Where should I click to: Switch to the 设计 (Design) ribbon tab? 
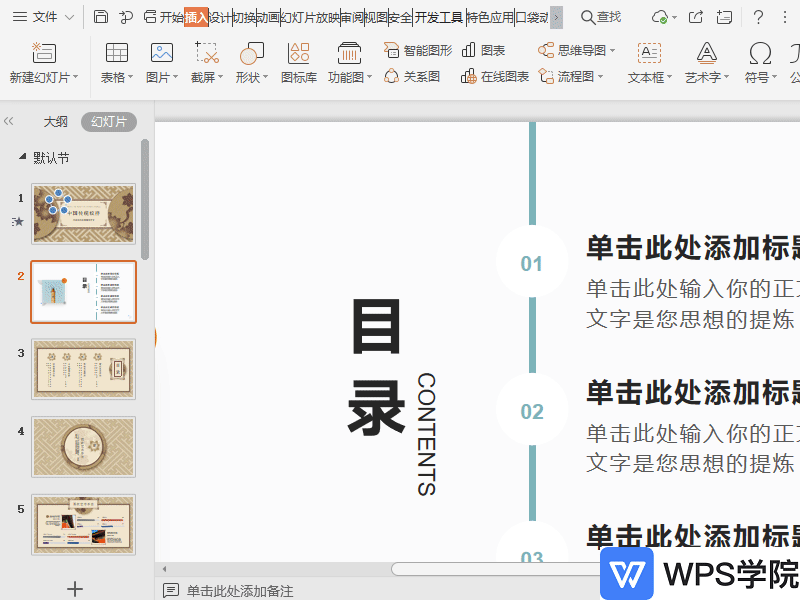click(221, 17)
